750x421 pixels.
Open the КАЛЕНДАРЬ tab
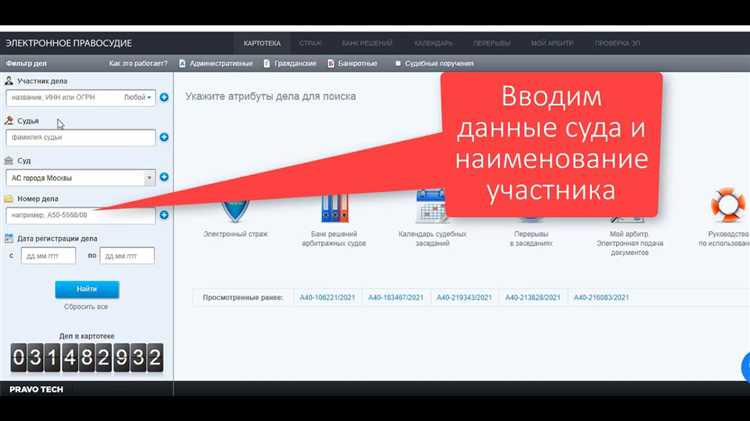point(433,44)
